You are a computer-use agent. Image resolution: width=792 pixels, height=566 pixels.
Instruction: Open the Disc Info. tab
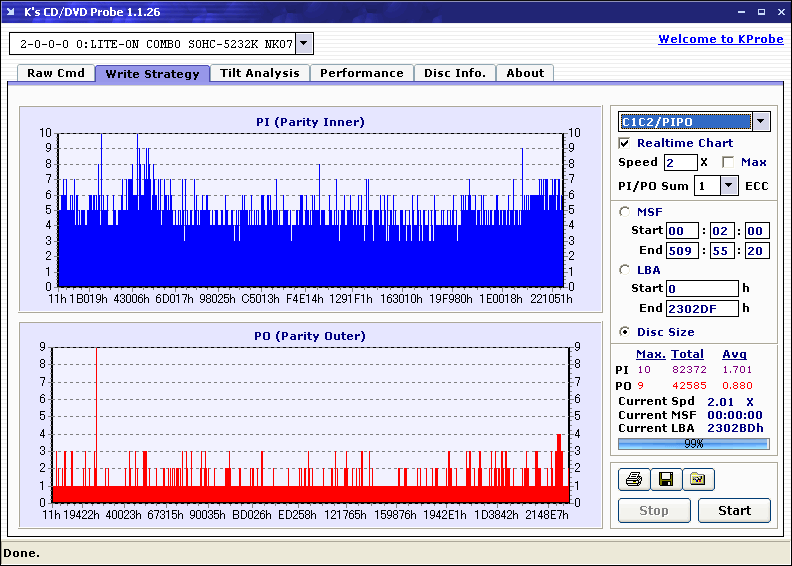[455, 73]
